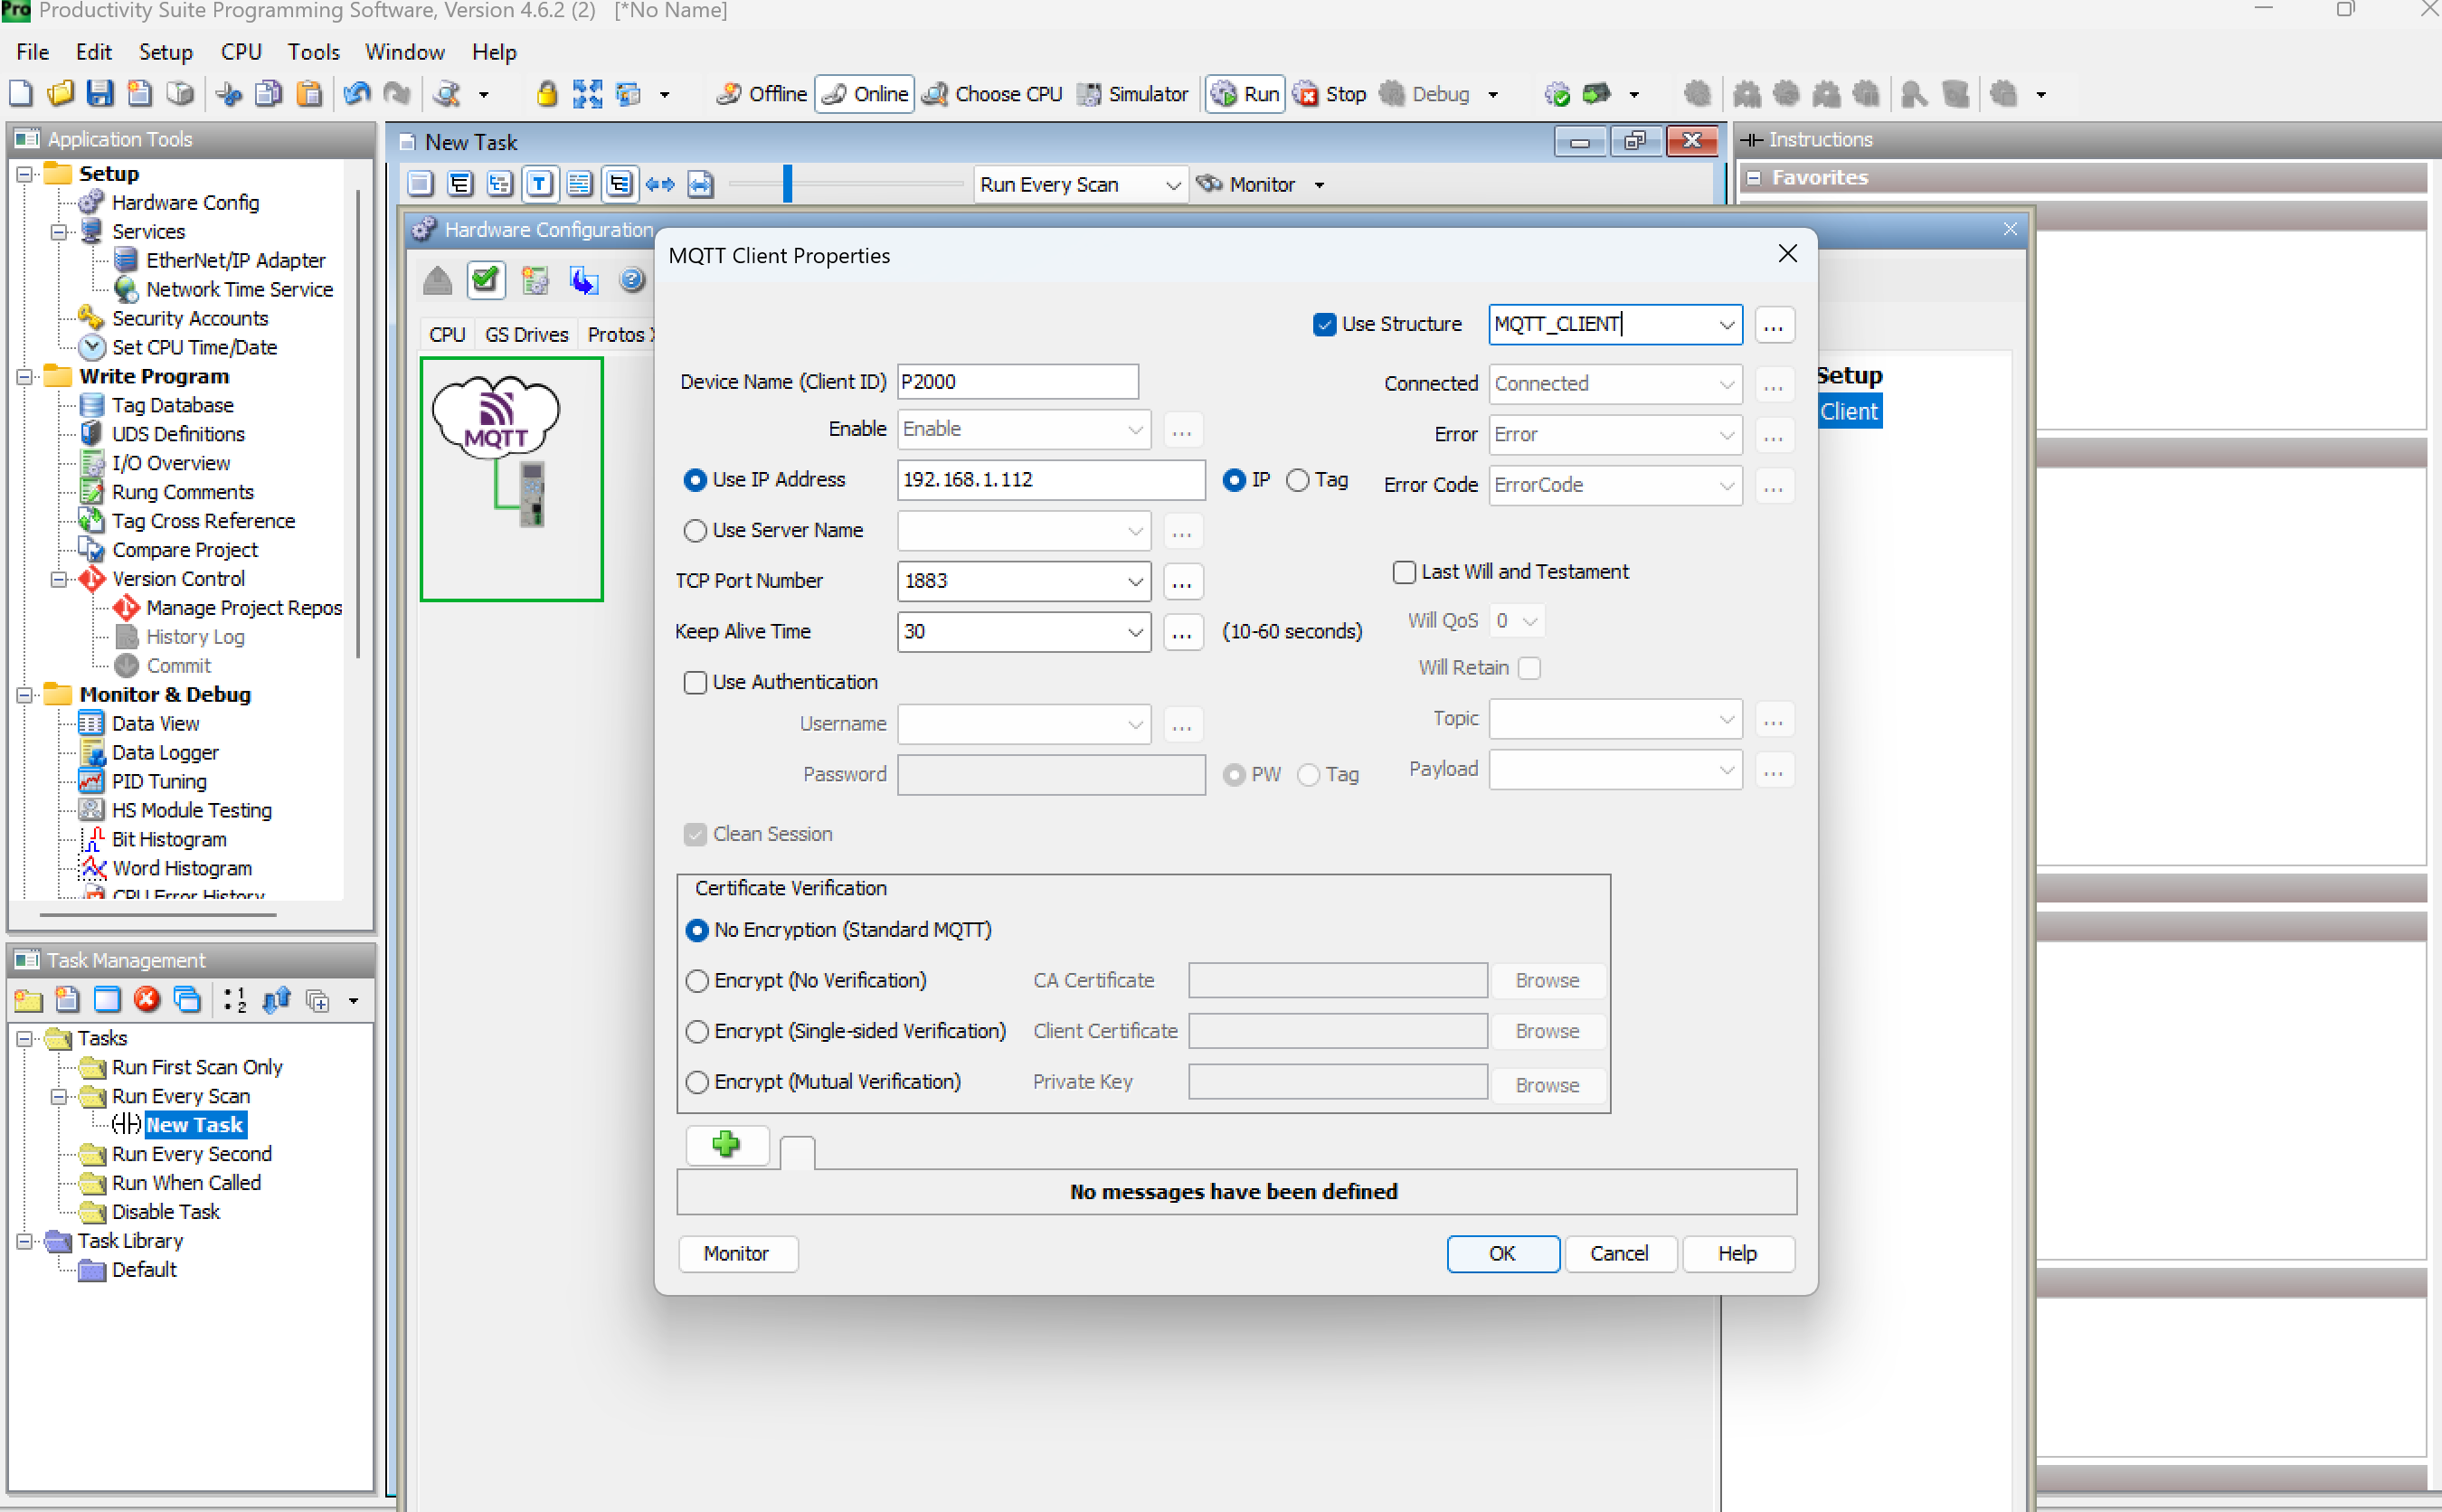Open the Run Every Scan task type dropdown
Viewport: 2442px width, 1512px height.
pos(1082,184)
